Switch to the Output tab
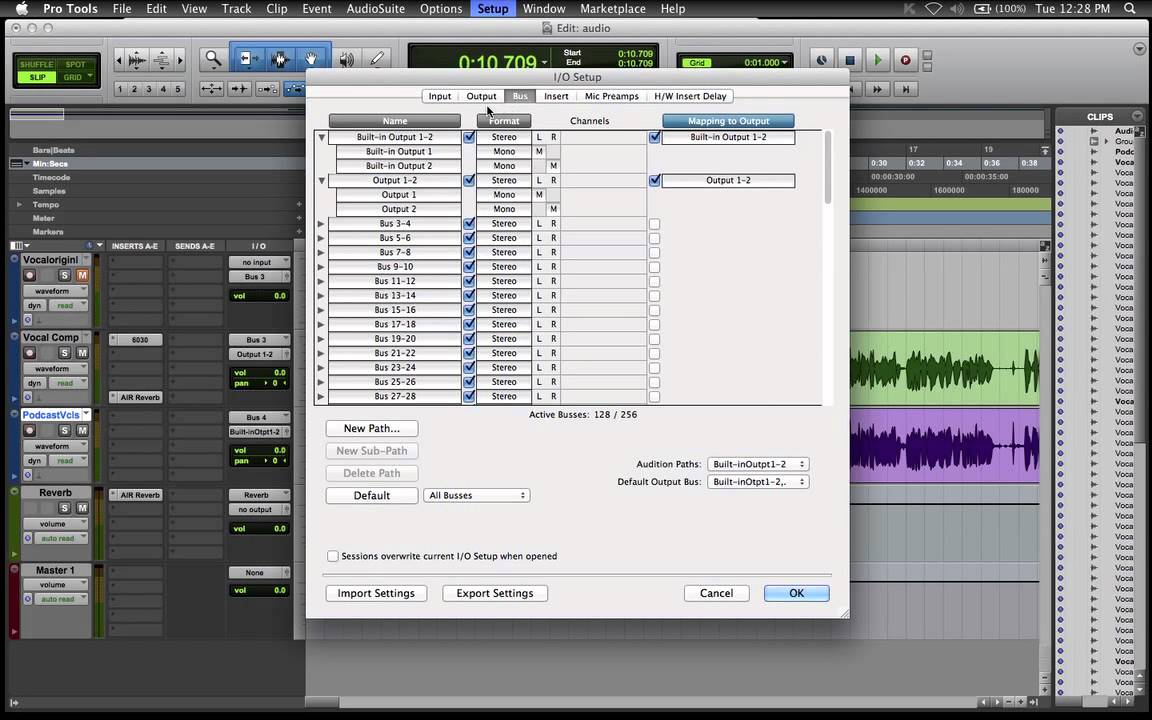This screenshot has height=720, width=1152. [x=481, y=96]
